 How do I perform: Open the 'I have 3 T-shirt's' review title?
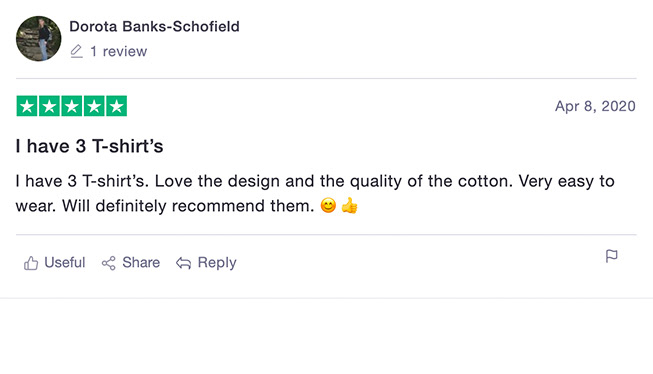(x=90, y=146)
